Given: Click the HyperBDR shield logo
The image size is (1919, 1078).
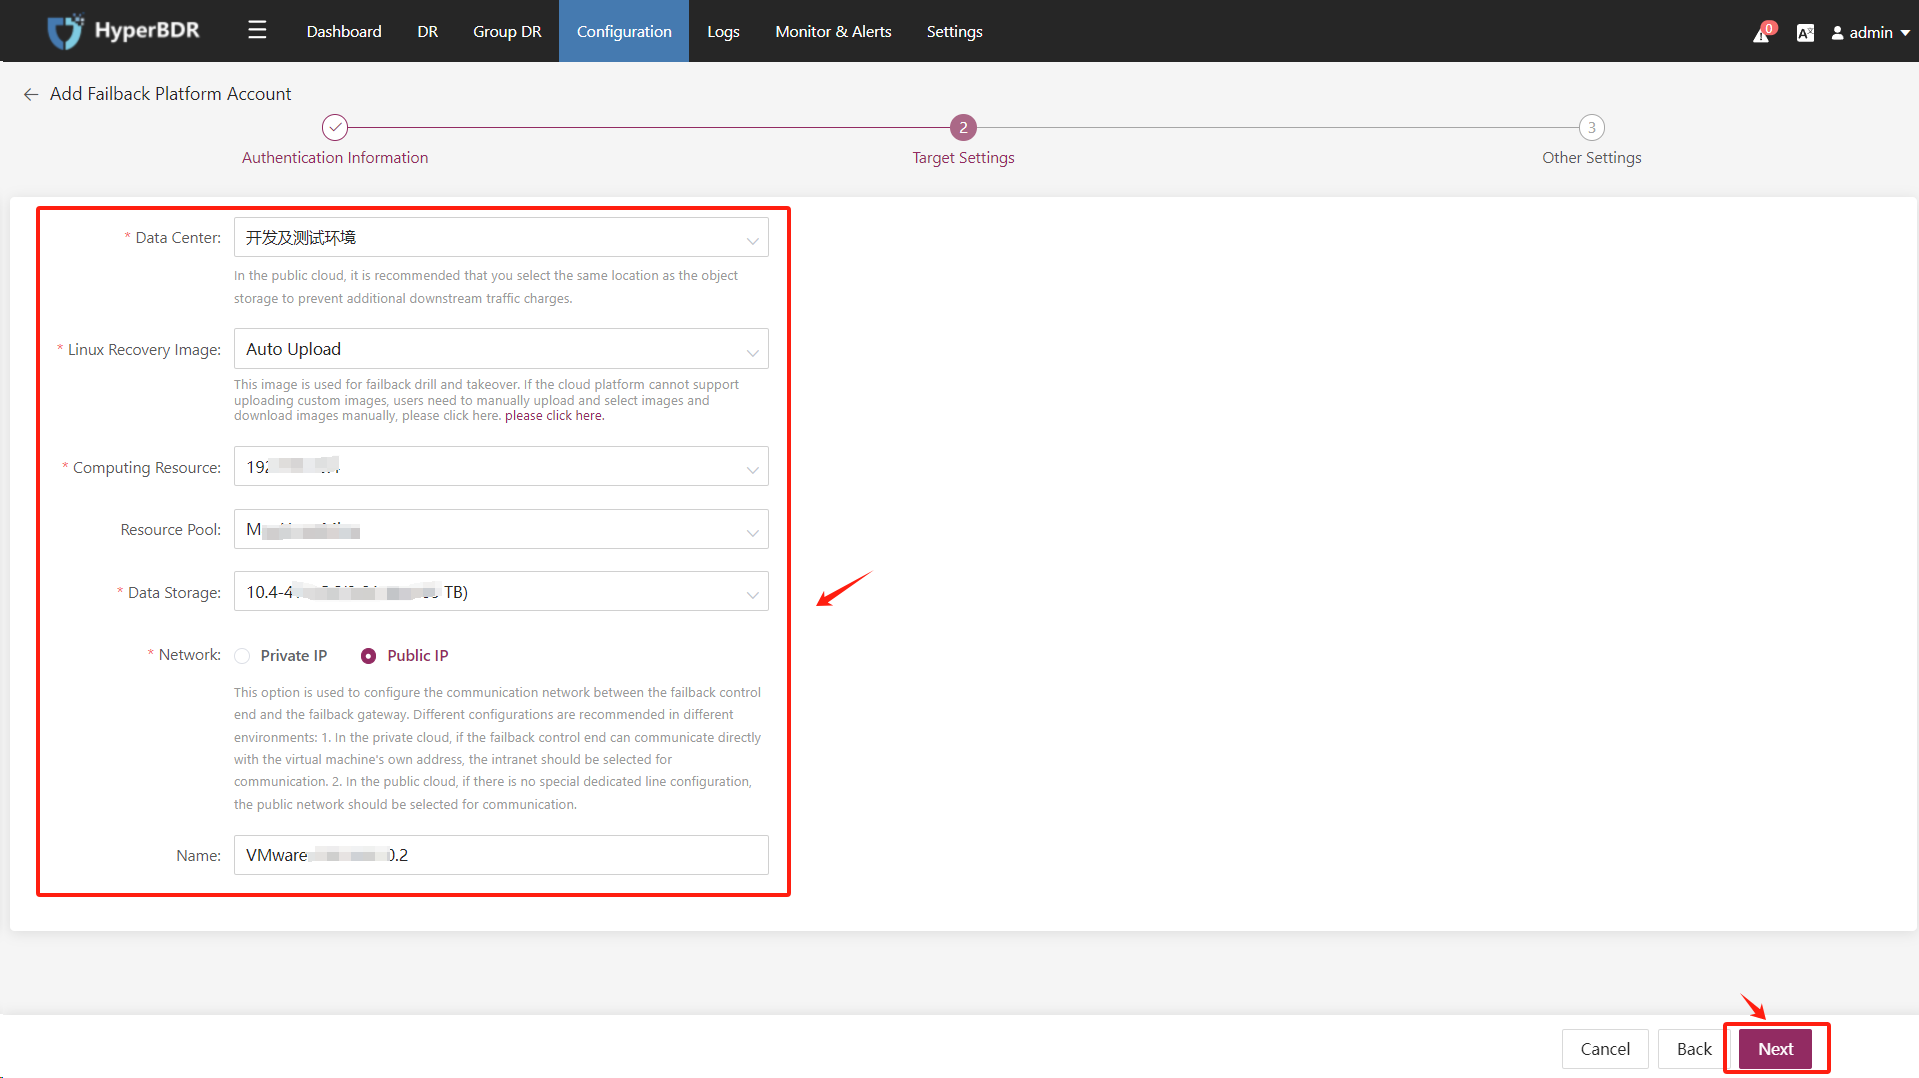Looking at the screenshot, I should [65, 31].
